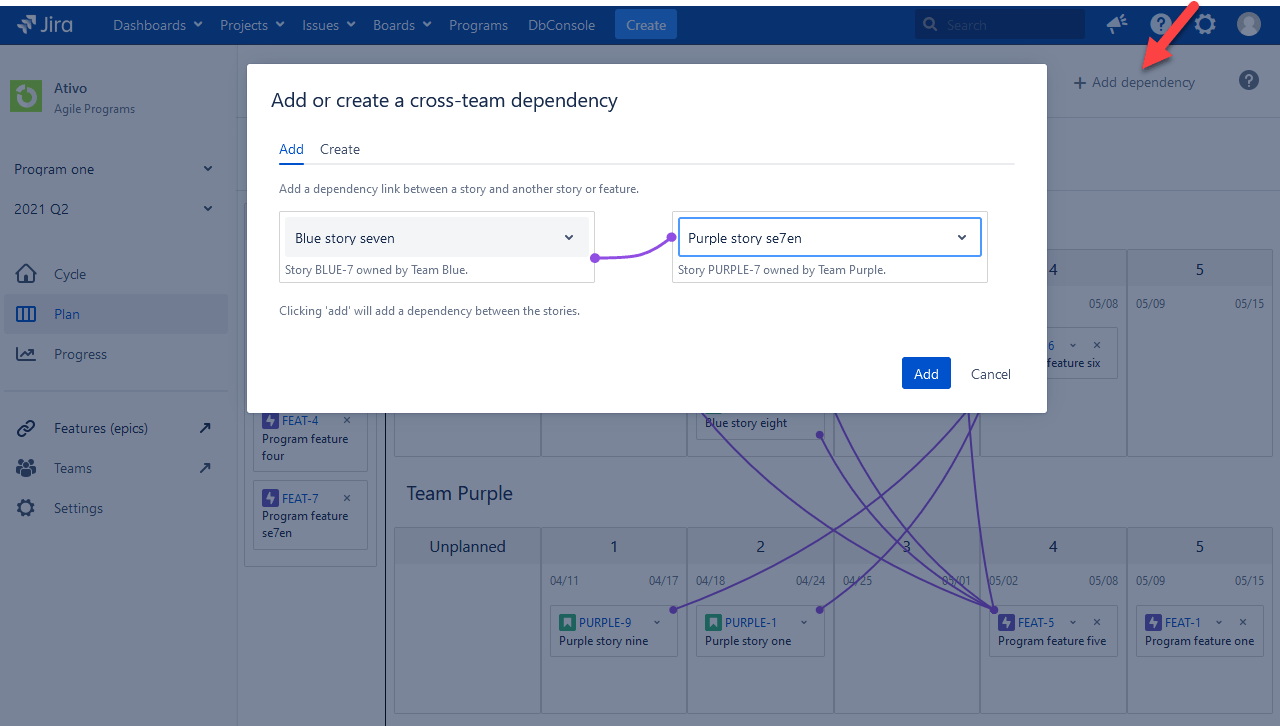
Task: Click the Features (epics) link icon
Action: pos(27,427)
